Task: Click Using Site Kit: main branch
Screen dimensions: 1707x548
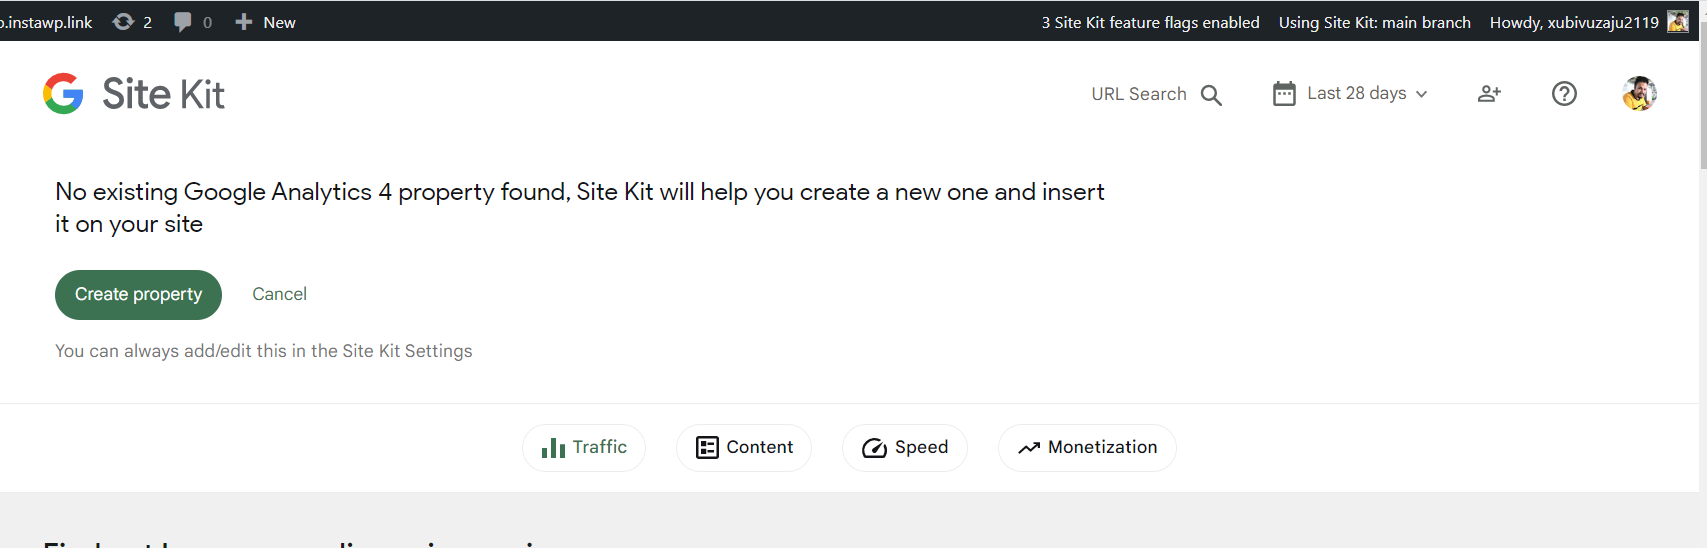Action: (1374, 22)
